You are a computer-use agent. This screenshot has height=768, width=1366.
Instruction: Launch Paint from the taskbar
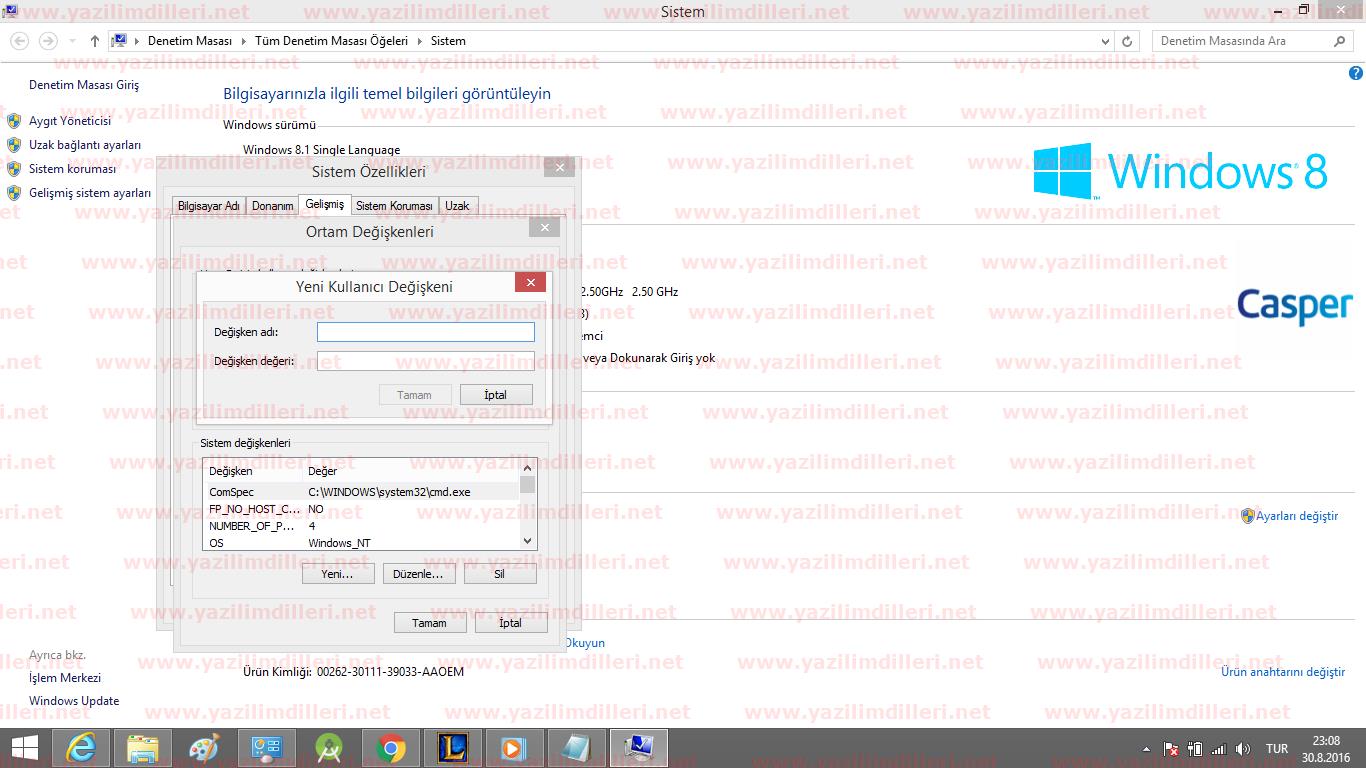pos(205,748)
